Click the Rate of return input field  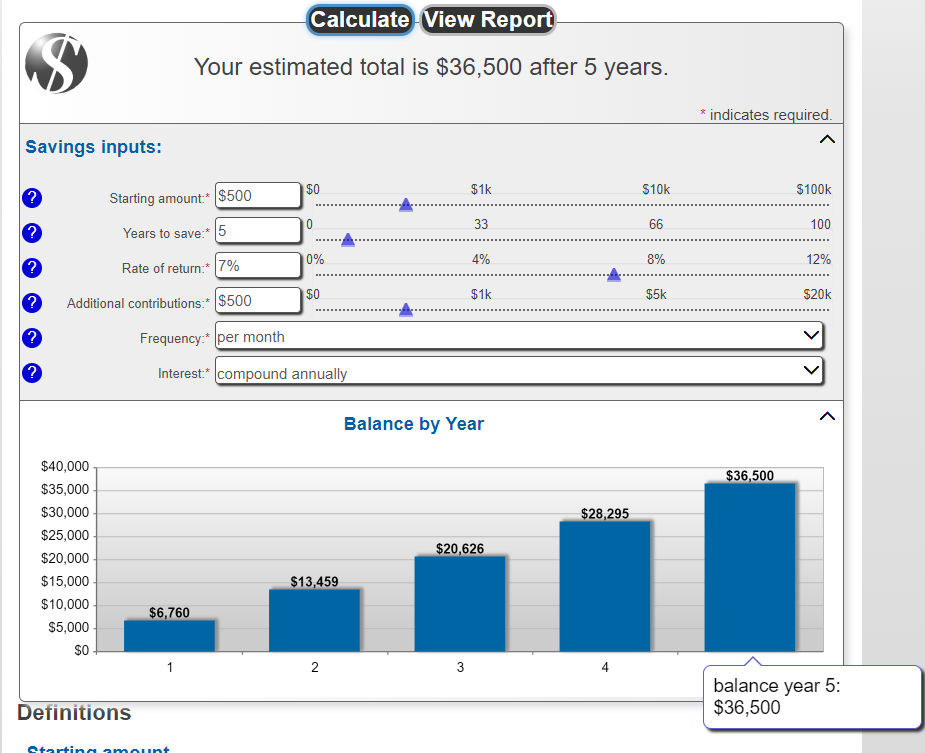click(x=258, y=266)
